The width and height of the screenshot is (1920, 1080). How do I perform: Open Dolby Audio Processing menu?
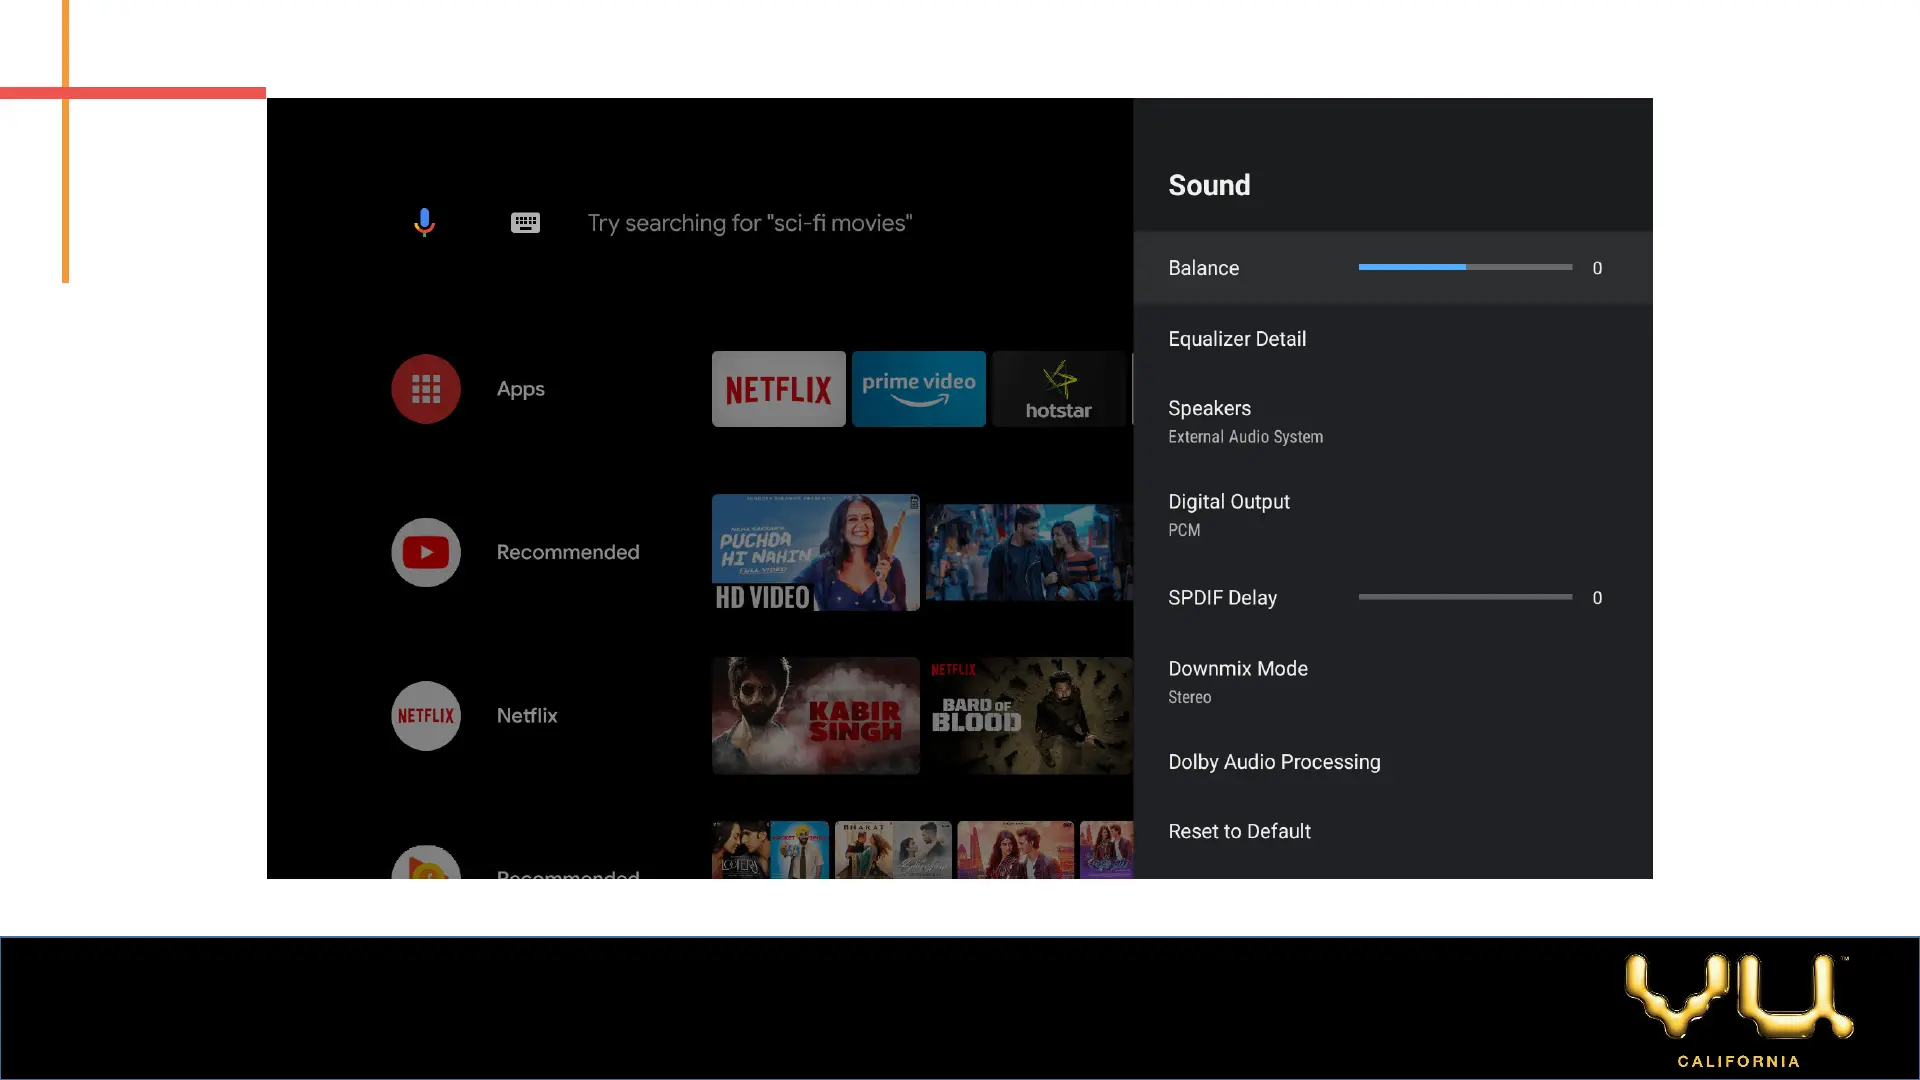pos(1274,762)
